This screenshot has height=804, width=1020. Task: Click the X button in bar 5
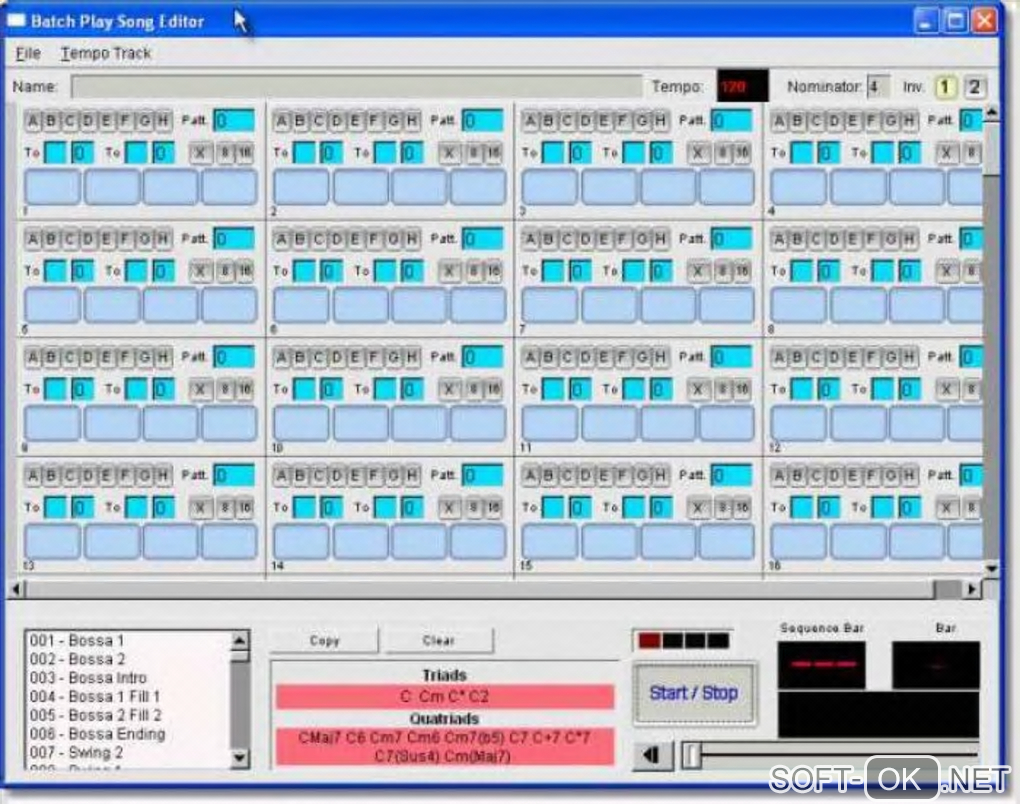(200, 271)
